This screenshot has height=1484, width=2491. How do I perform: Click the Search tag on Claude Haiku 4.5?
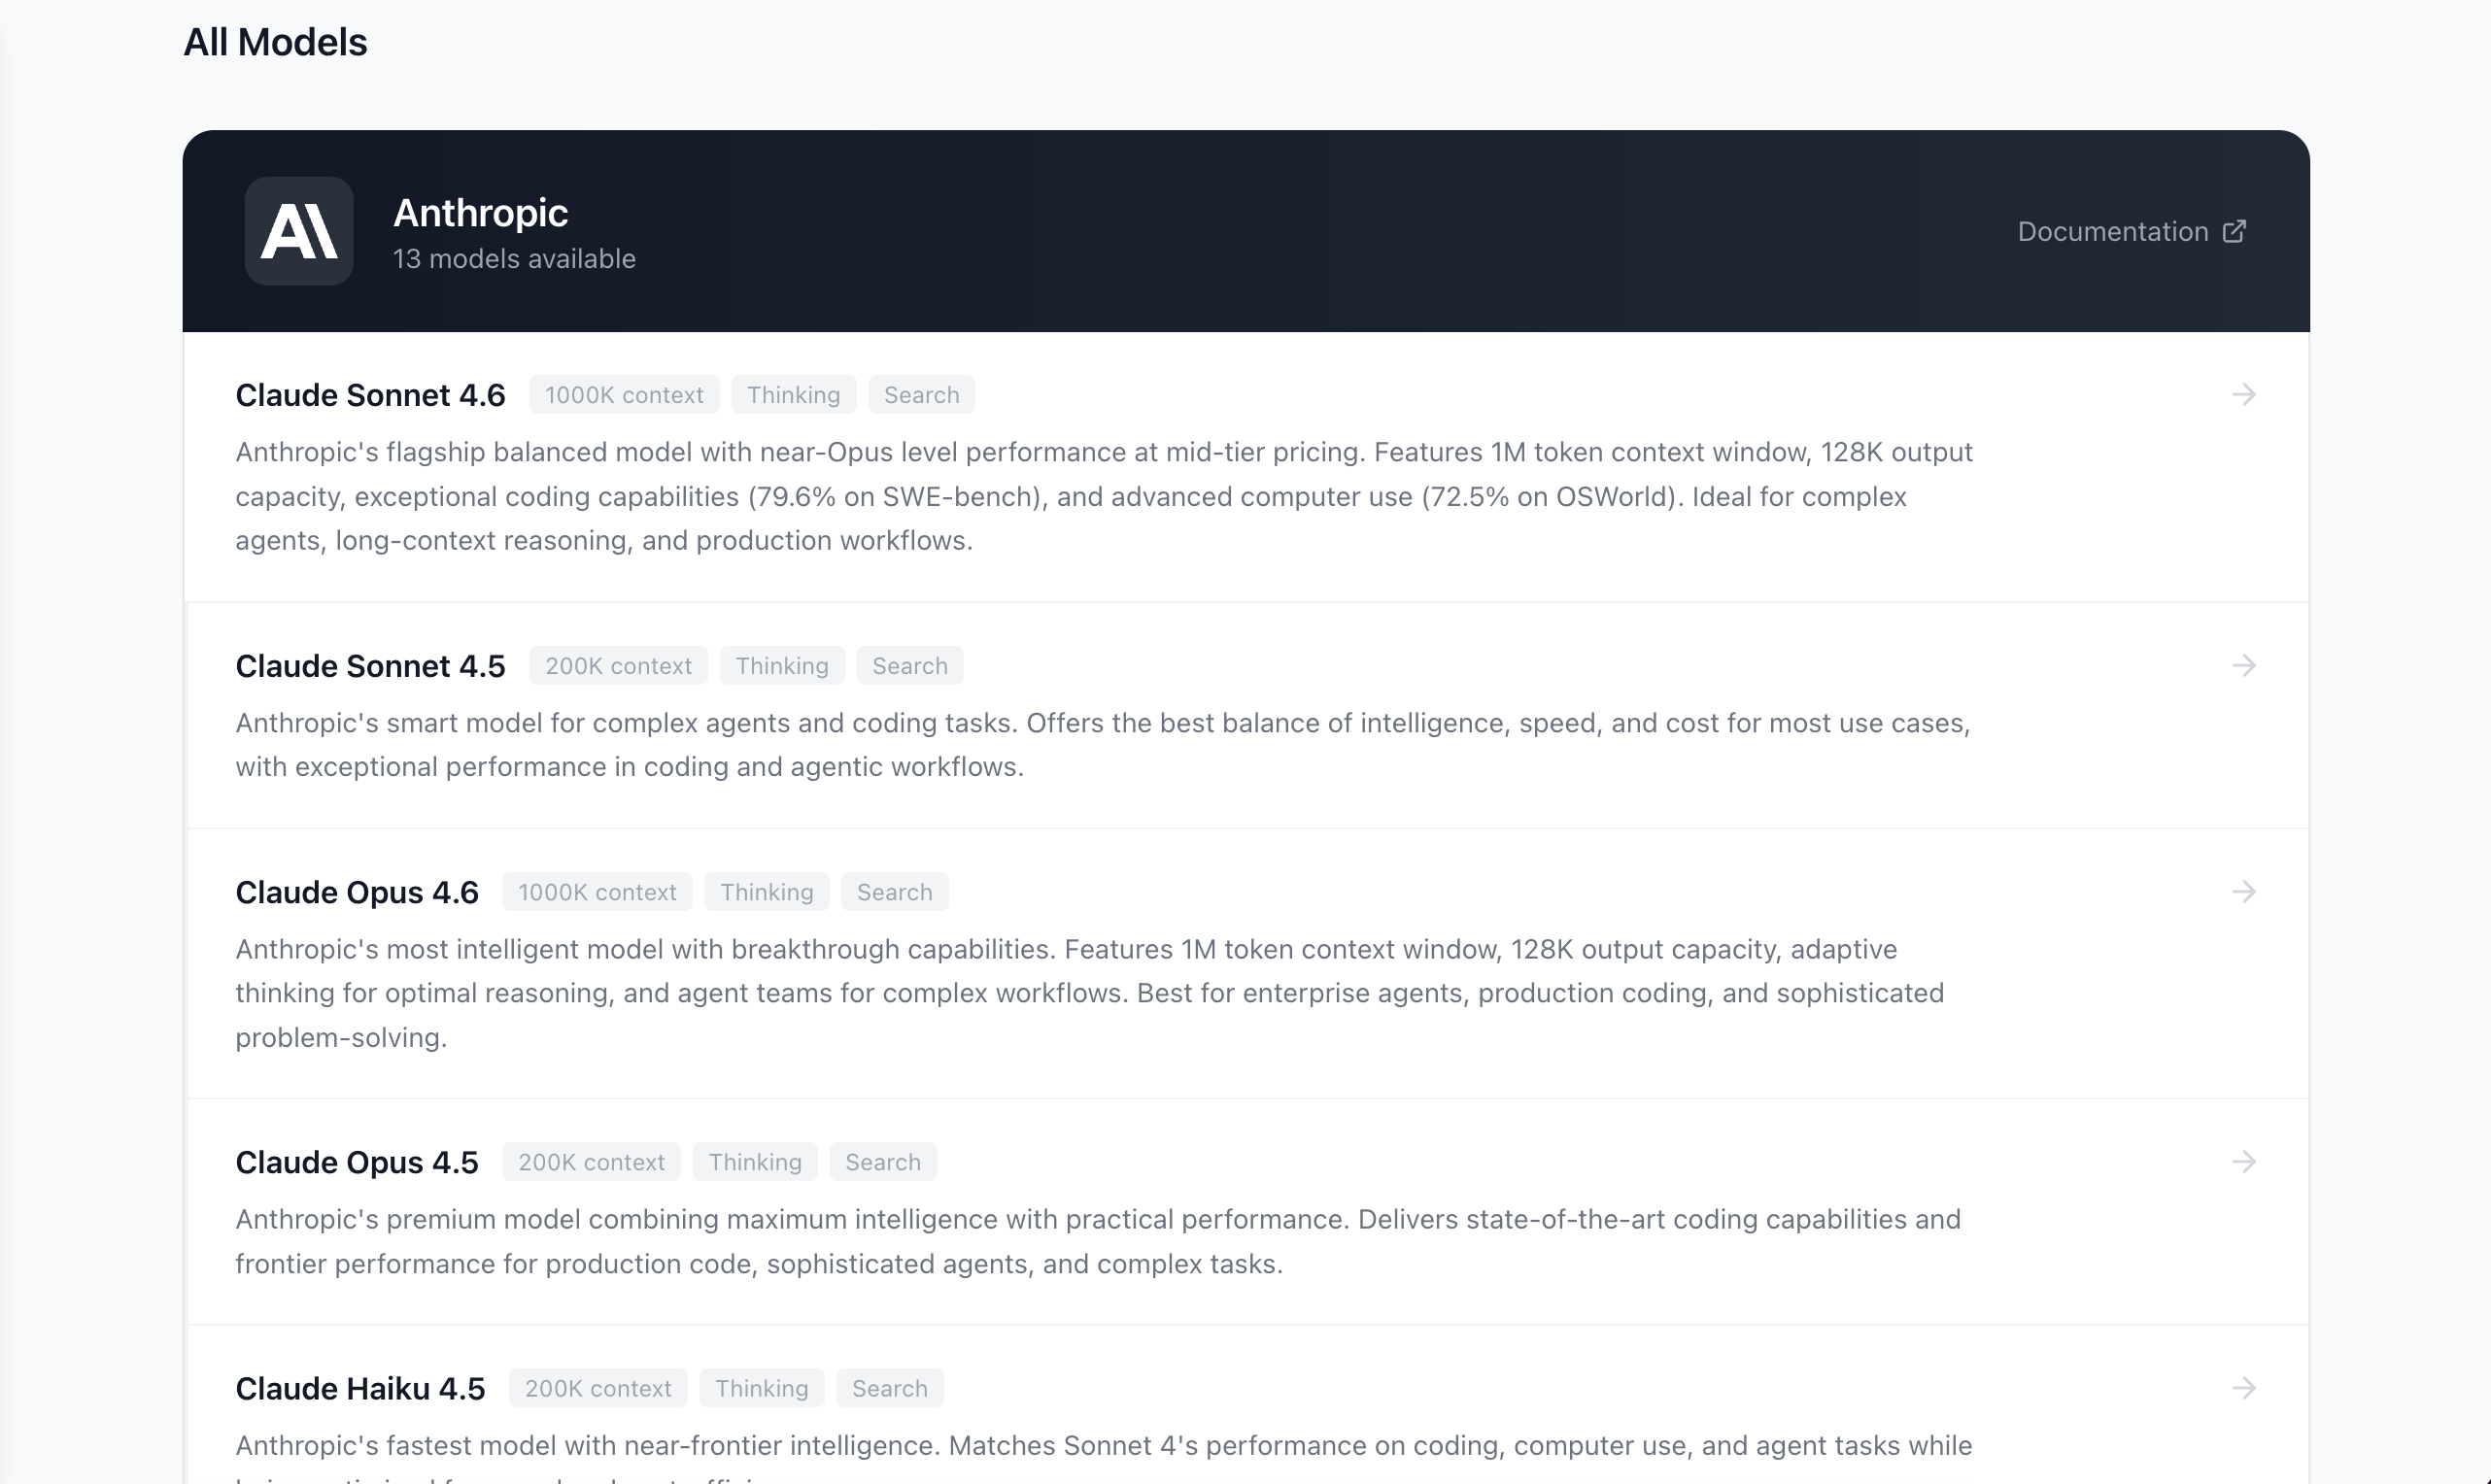pos(889,1388)
